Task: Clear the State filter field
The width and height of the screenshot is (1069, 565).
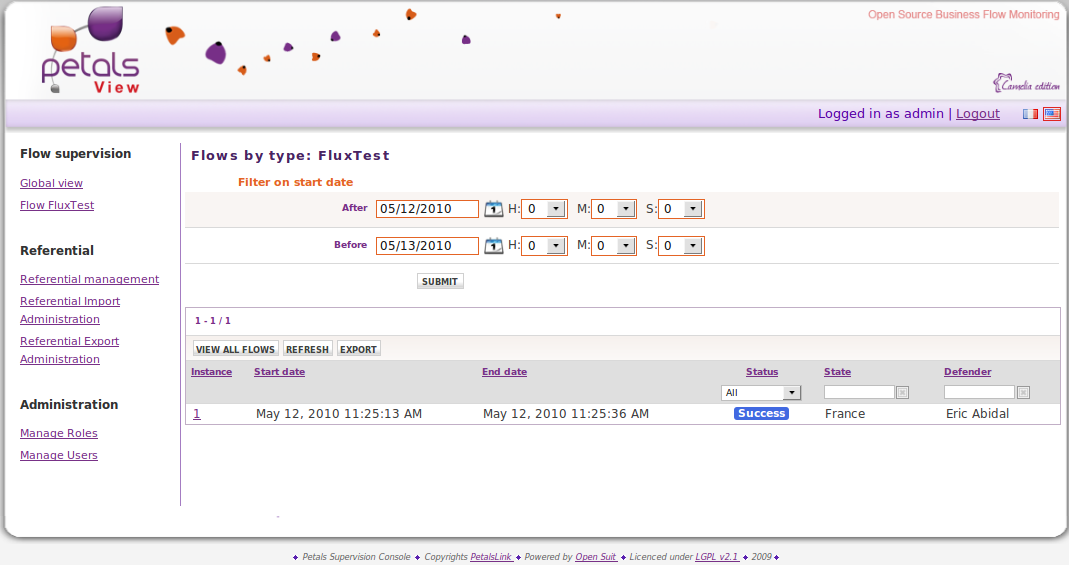Action: coord(902,393)
